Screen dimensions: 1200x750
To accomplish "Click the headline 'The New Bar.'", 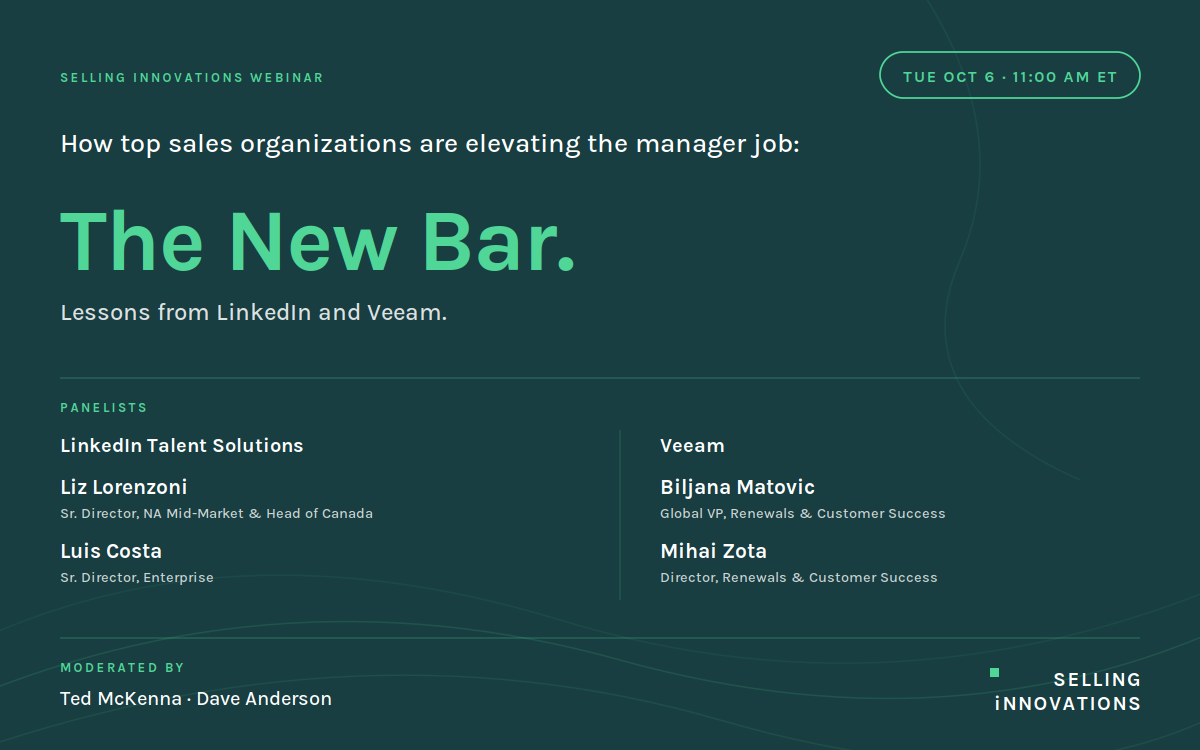I will coord(318,241).
